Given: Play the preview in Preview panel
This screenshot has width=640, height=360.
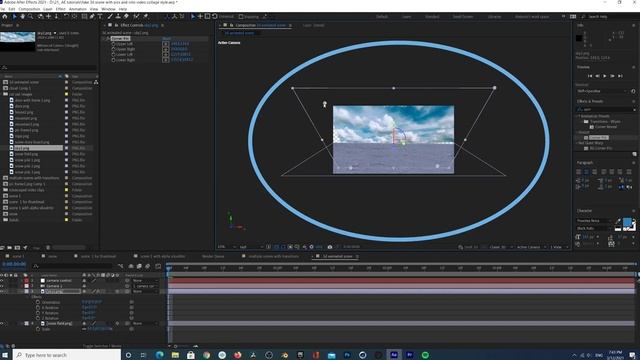Looking at the screenshot, I should coord(605,76).
